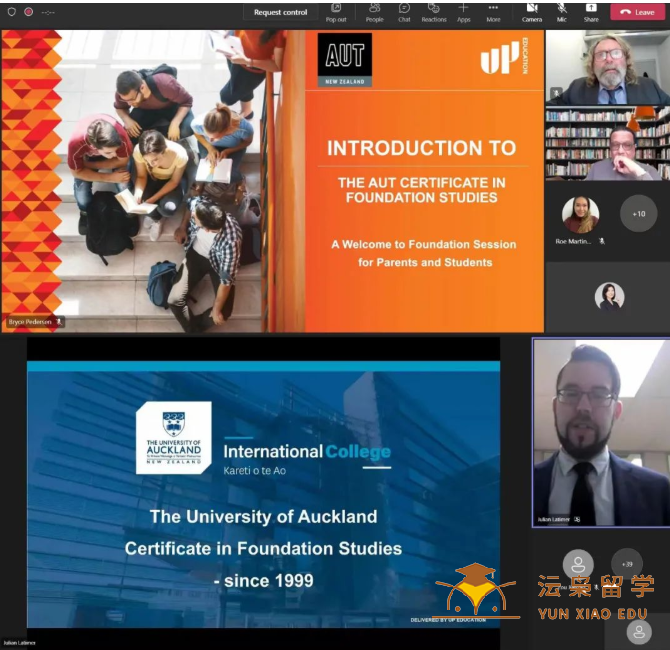Click the grey avatar beside +39

click(x=578, y=565)
